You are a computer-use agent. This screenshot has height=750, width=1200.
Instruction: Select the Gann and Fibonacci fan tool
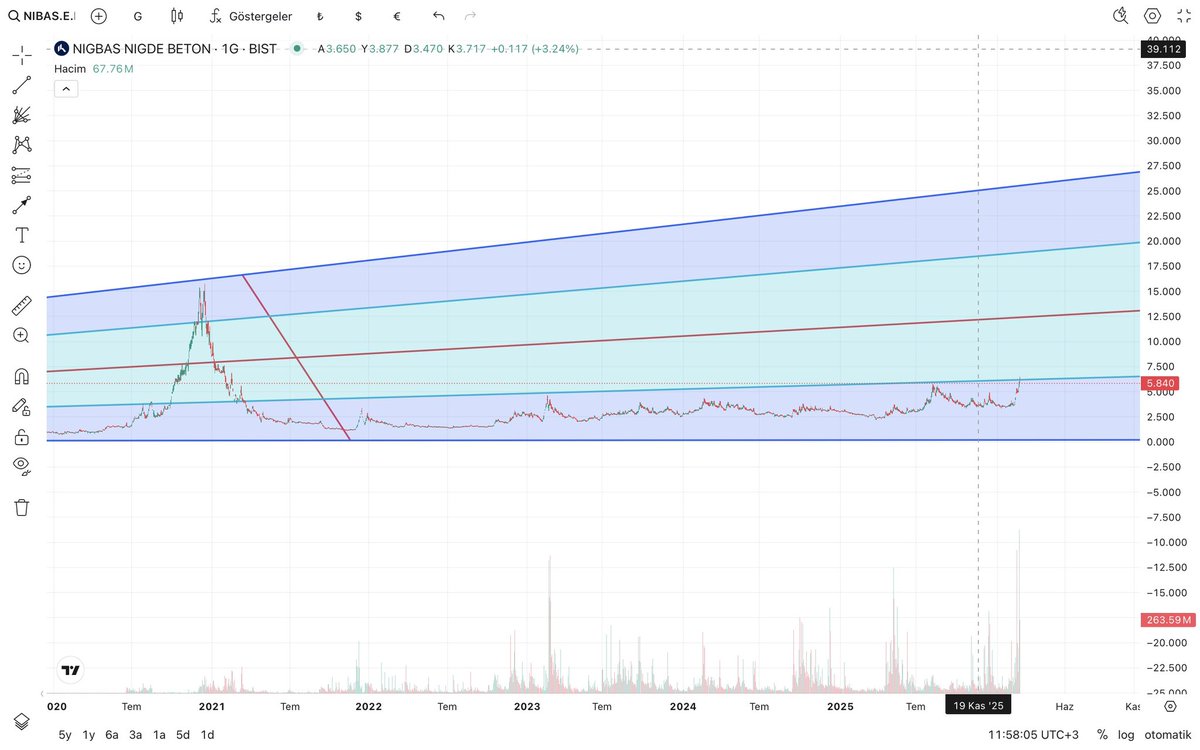tap(22, 115)
